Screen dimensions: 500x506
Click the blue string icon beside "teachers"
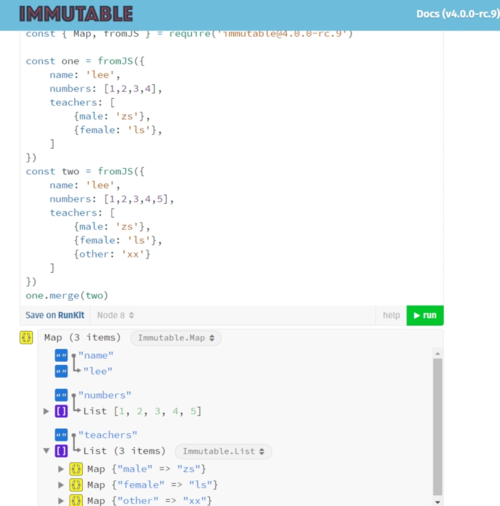[x=61, y=435]
